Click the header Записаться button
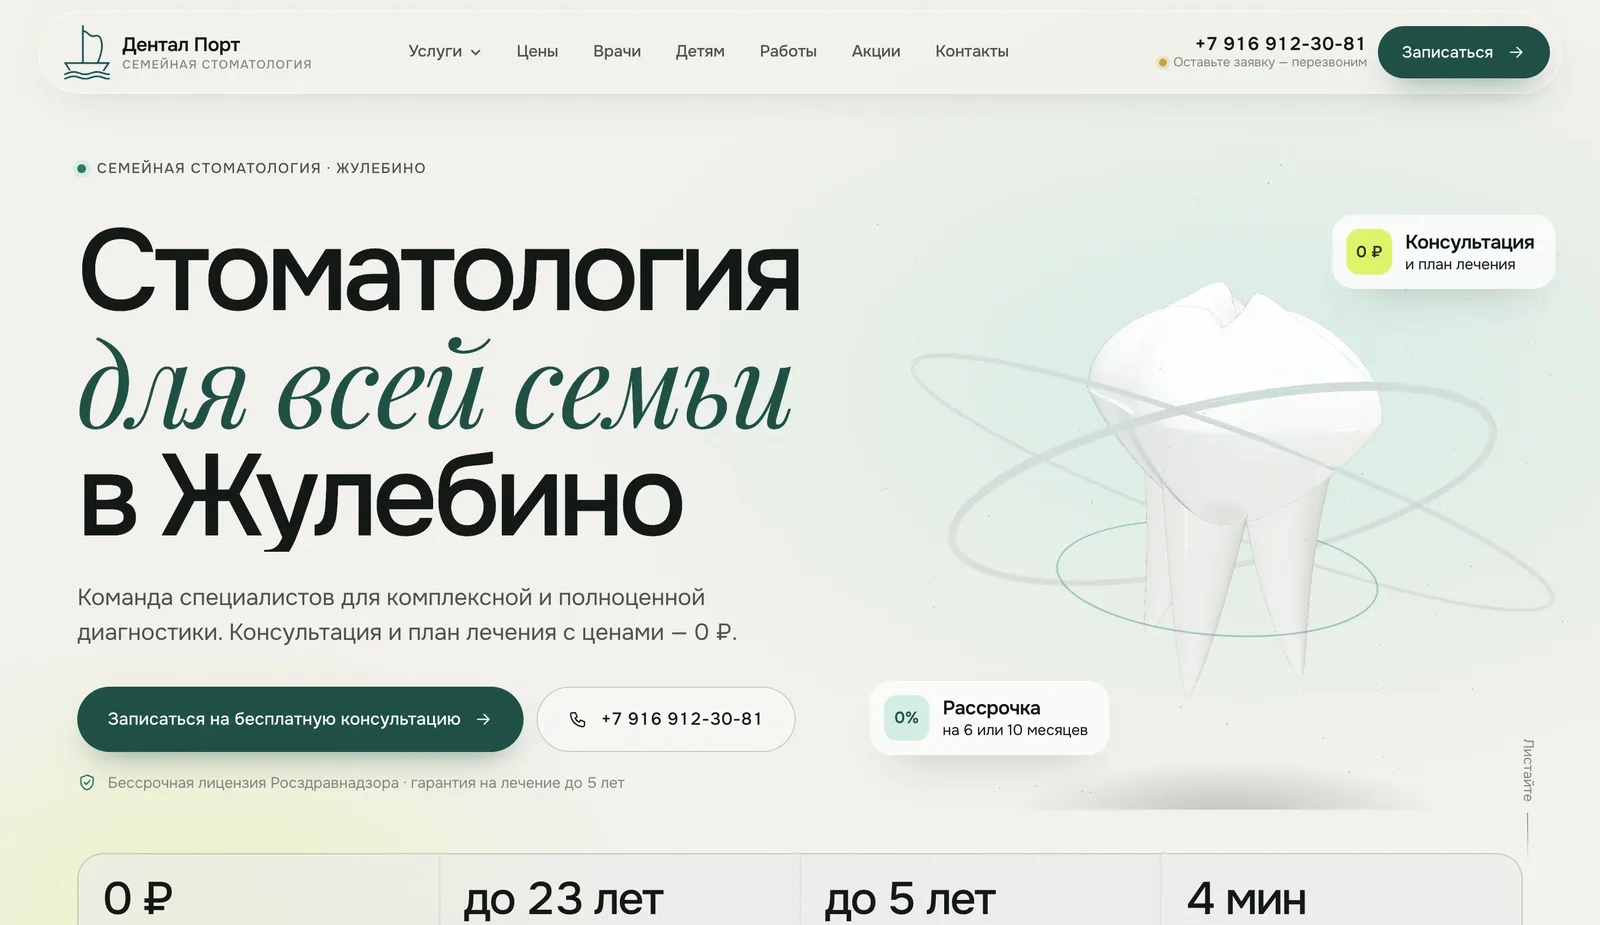Viewport: 1600px width, 925px height. pyautogui.click(x=1463, y=52)
